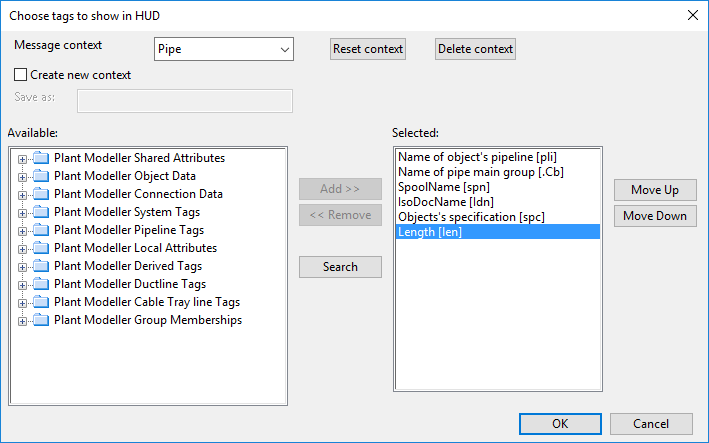The image size is (709, 443).
Task: Select highlighted Length [len] entry
Action: [x=497, y=231]
